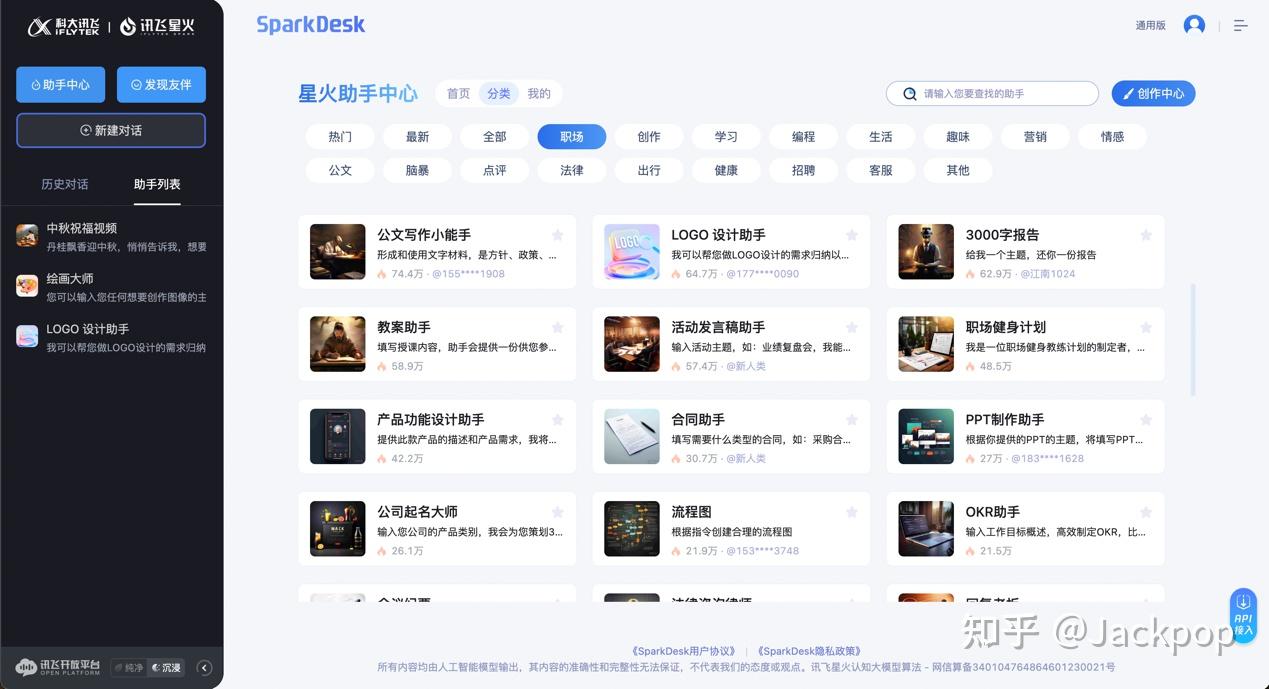Viewport: 1269px width, 689px height.
Task: Switch to the 我的 tab
Action: [539, 94]
